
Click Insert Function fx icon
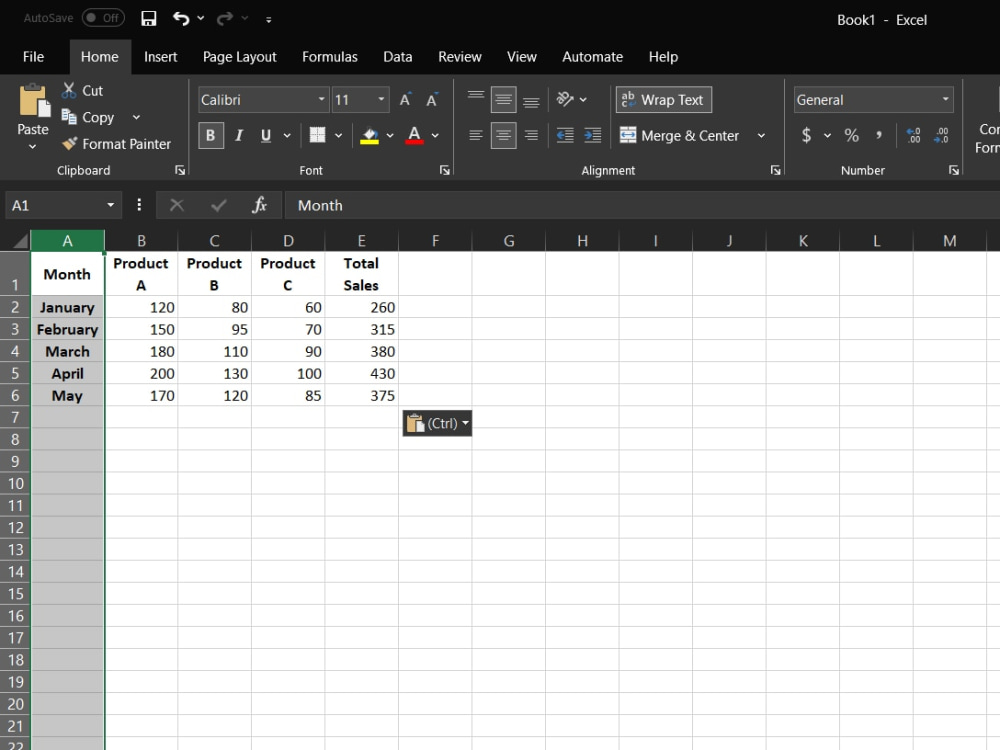(259, 205)
